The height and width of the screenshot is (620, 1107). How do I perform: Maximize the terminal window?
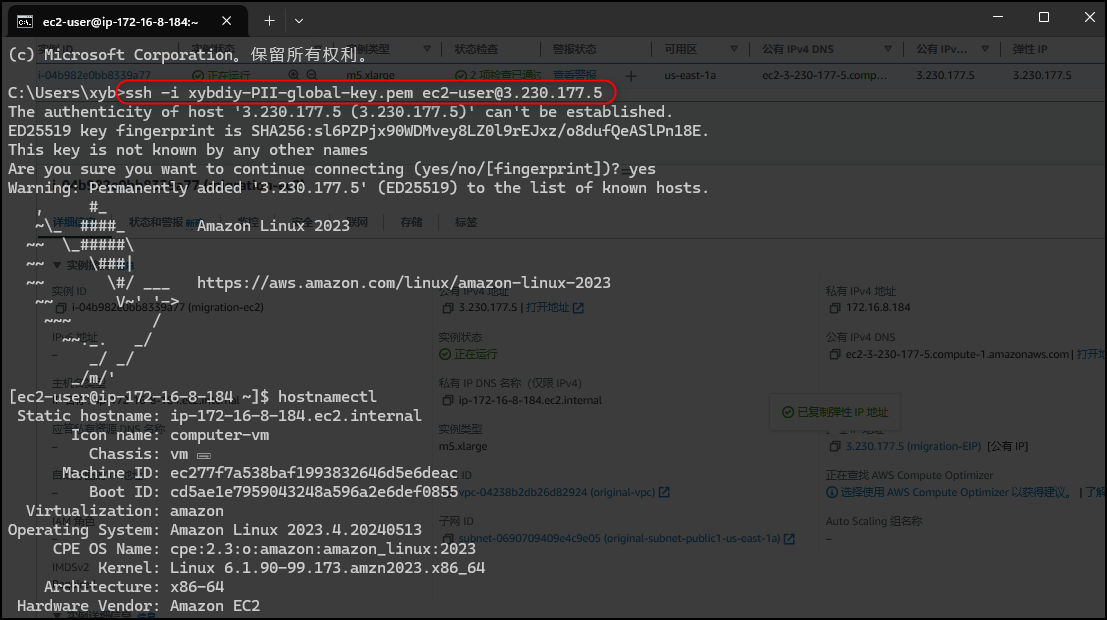(1043, 16)
